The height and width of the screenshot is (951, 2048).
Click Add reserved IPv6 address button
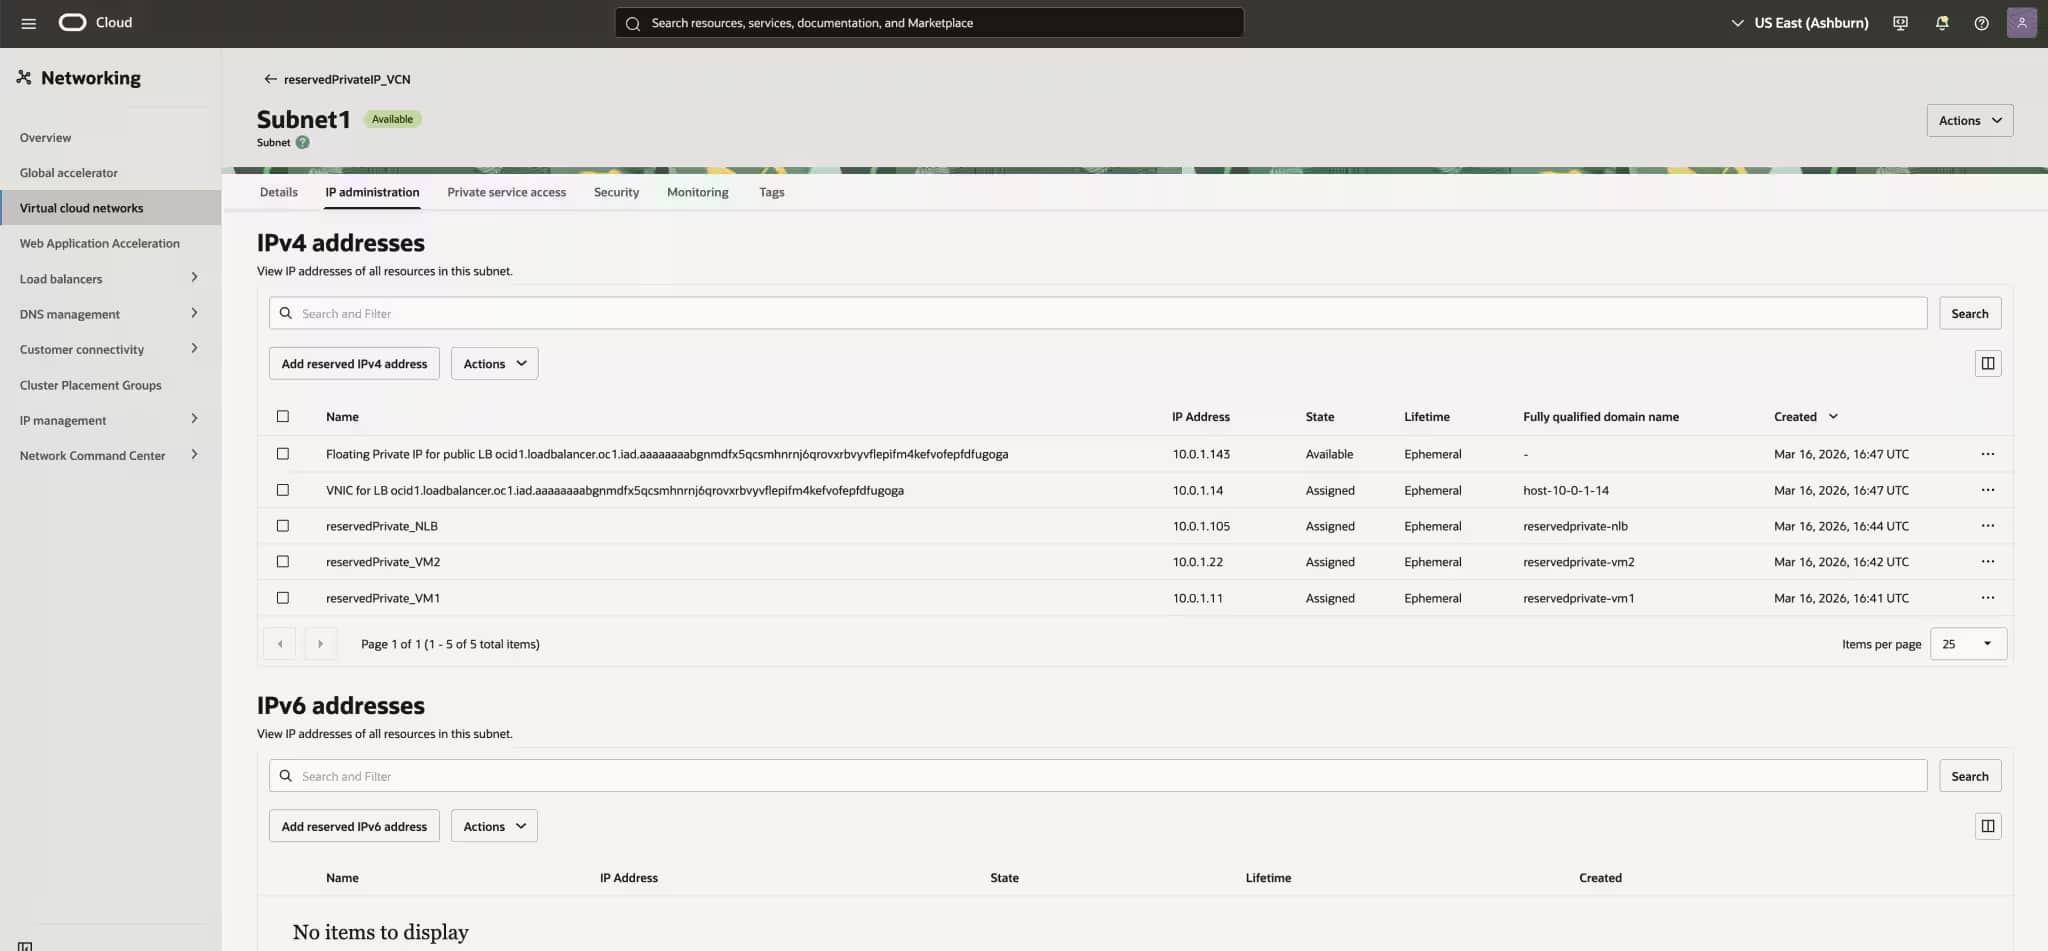click(x=354, y=826)
